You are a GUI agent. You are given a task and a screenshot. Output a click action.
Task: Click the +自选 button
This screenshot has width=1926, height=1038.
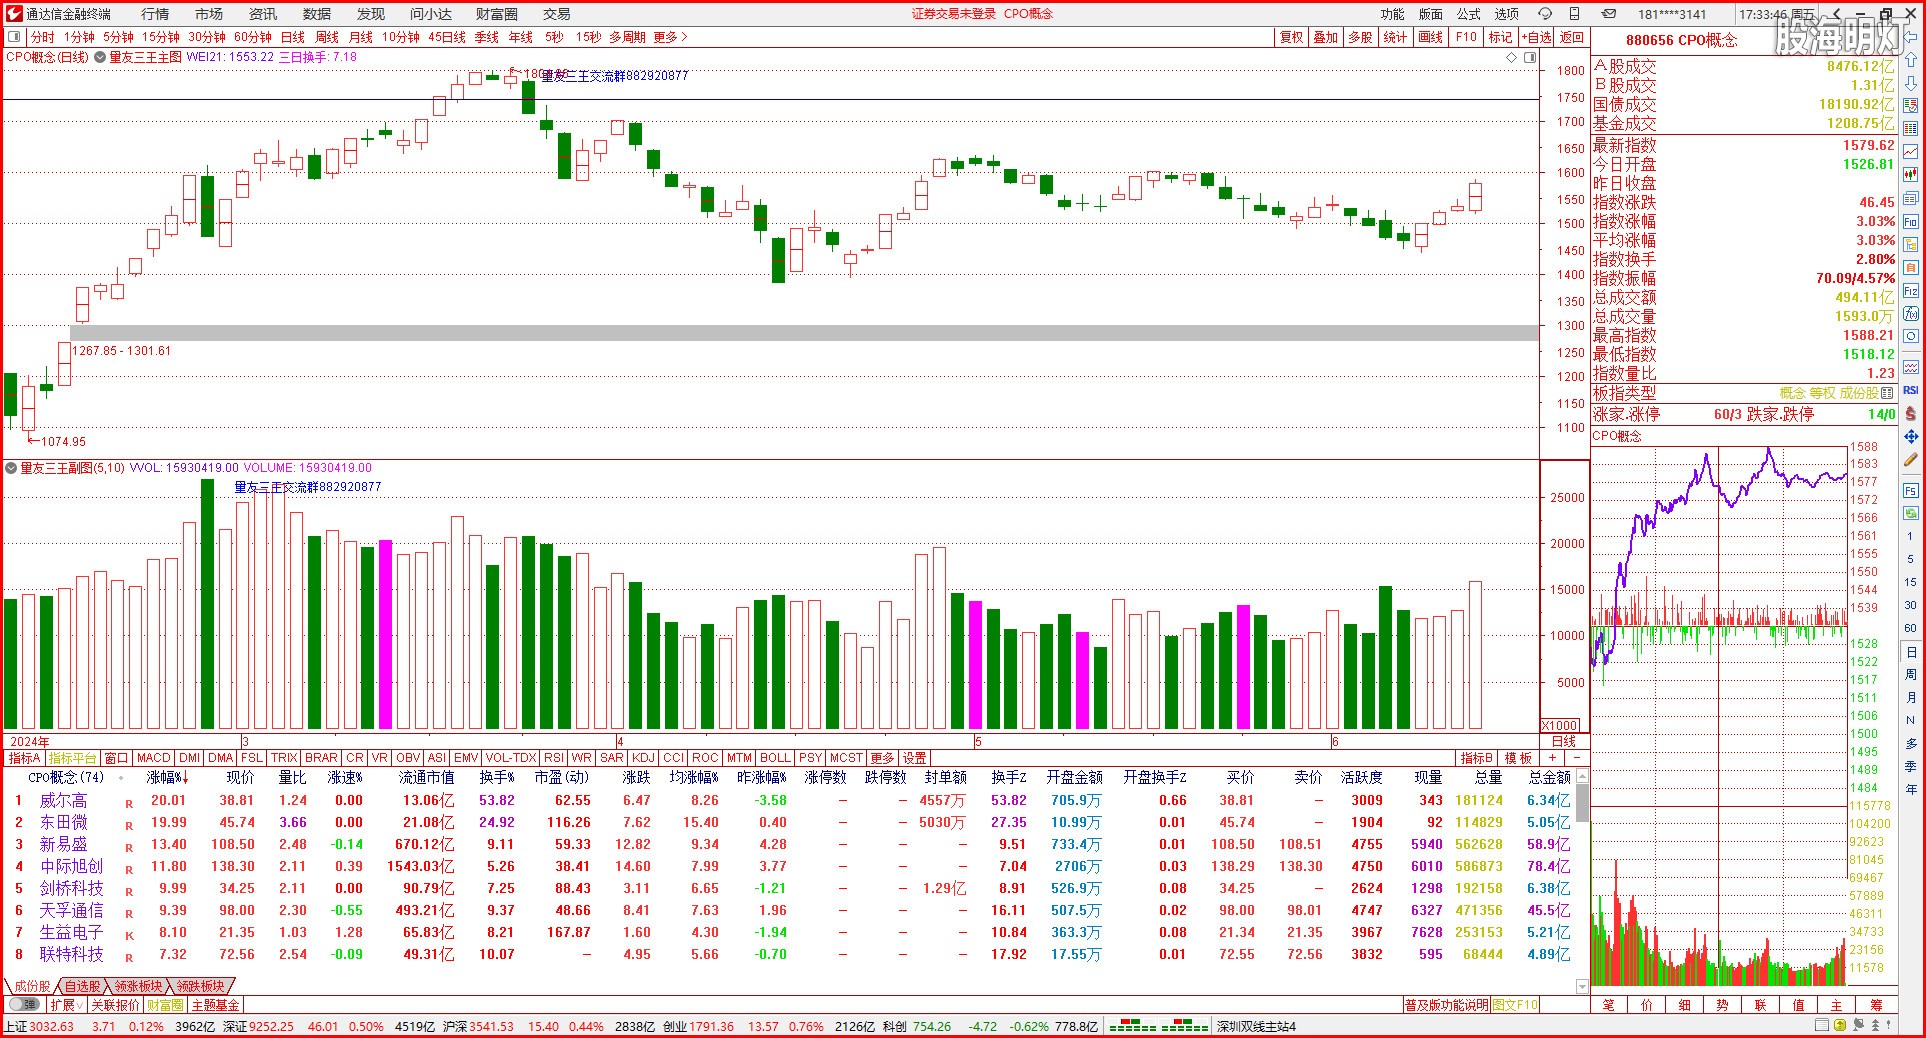(x=1537, y=37)
